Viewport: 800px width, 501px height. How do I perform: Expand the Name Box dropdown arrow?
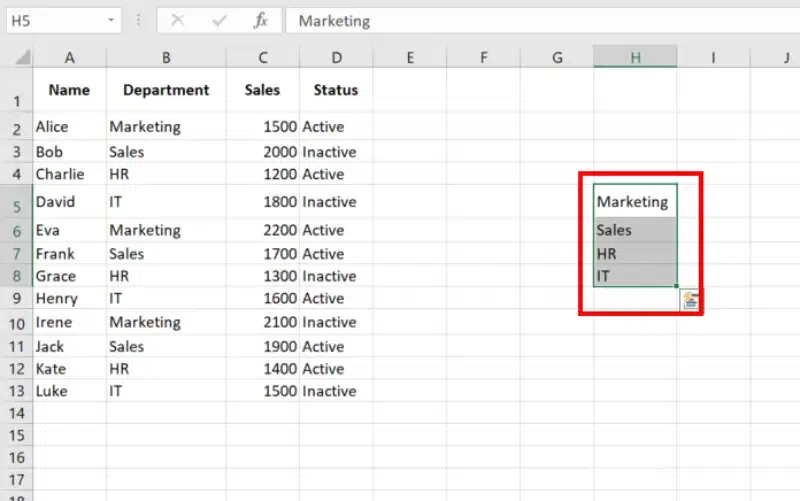click(108, 20)
